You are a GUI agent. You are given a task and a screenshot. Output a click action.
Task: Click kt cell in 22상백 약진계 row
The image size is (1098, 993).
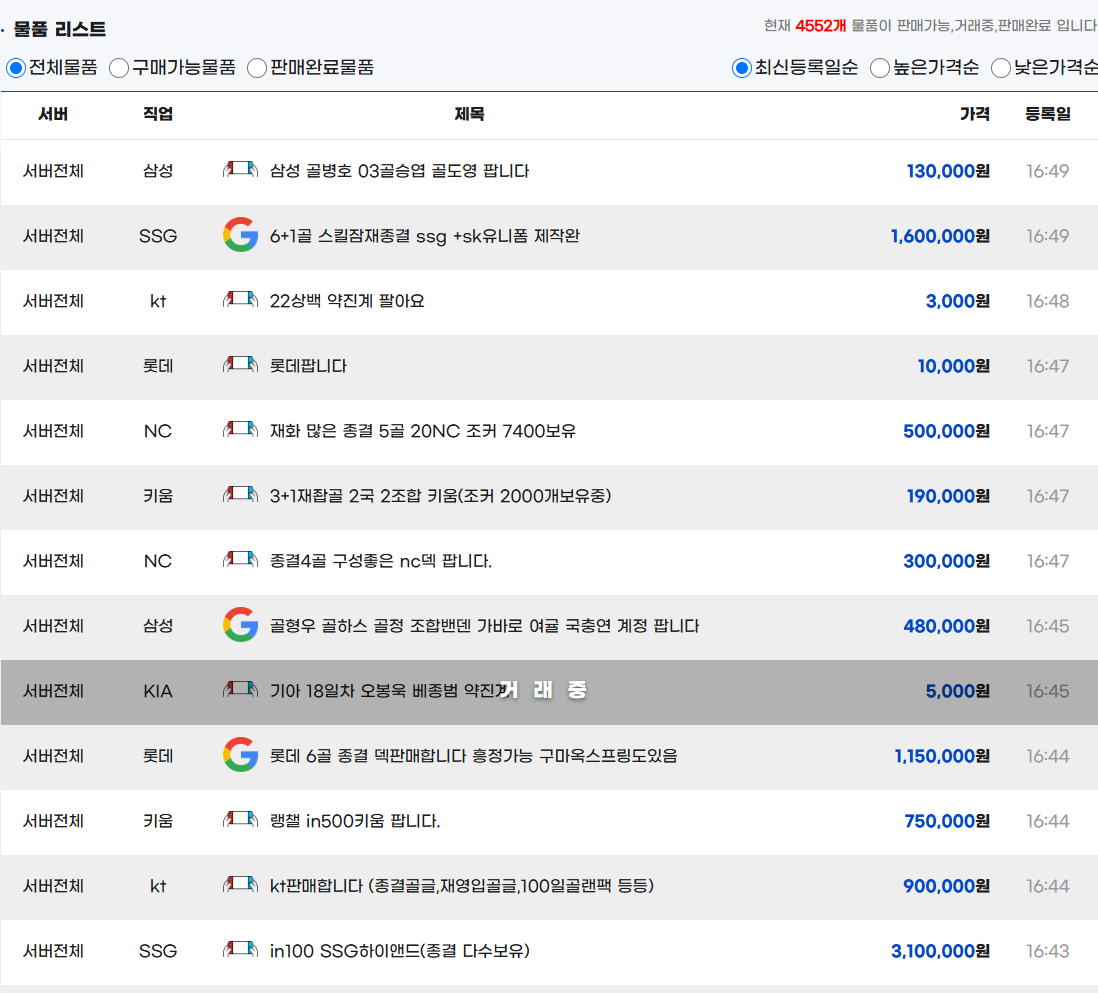click(158, 301)
